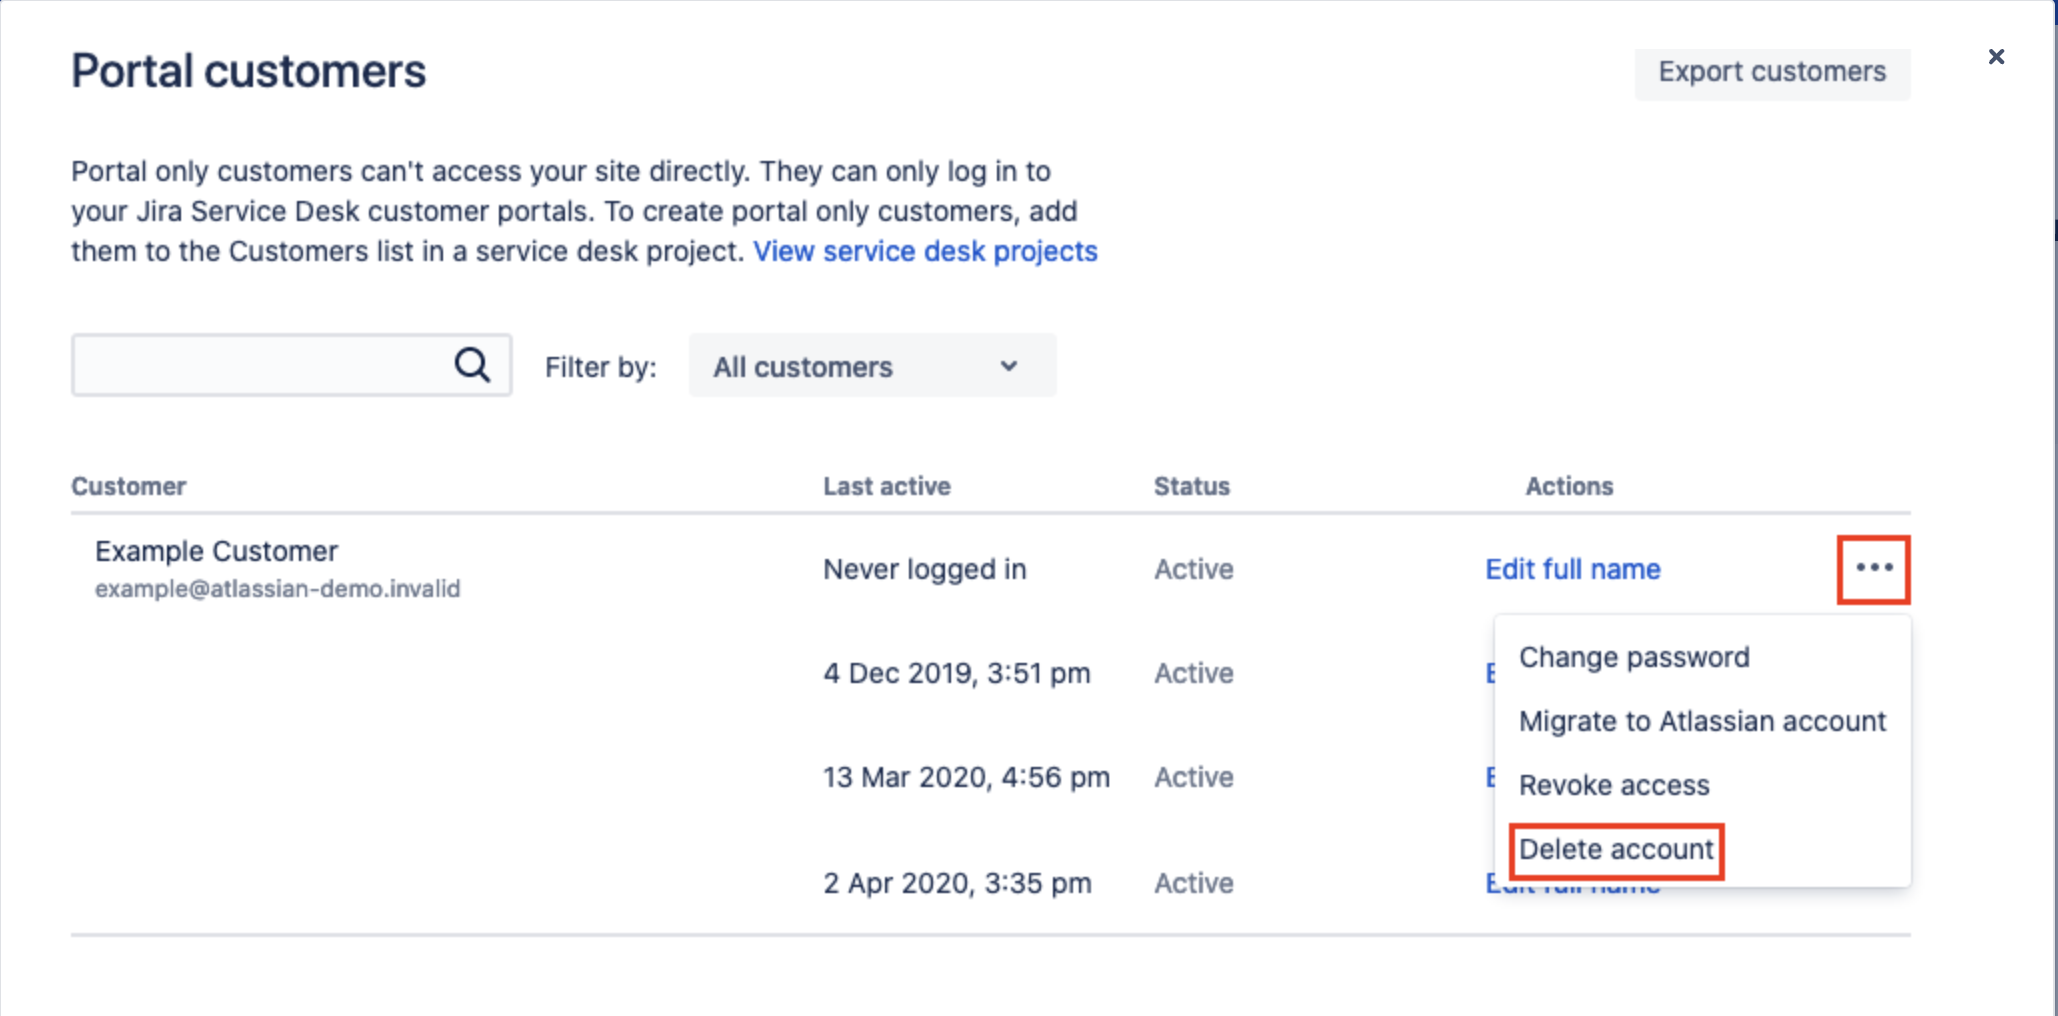
Task: Click the Last active column header
Action: (886, 486)
